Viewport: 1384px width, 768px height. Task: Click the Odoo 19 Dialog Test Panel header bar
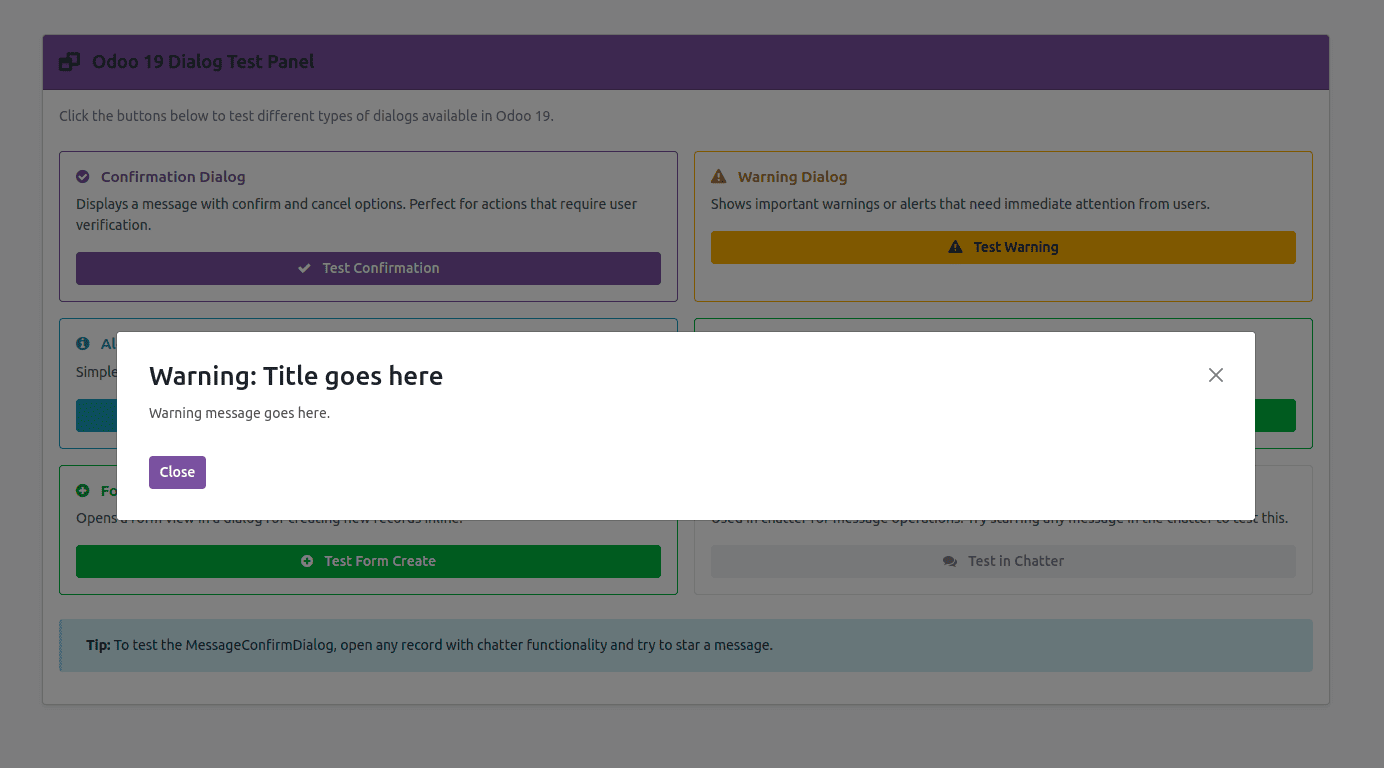pos(686,61)
